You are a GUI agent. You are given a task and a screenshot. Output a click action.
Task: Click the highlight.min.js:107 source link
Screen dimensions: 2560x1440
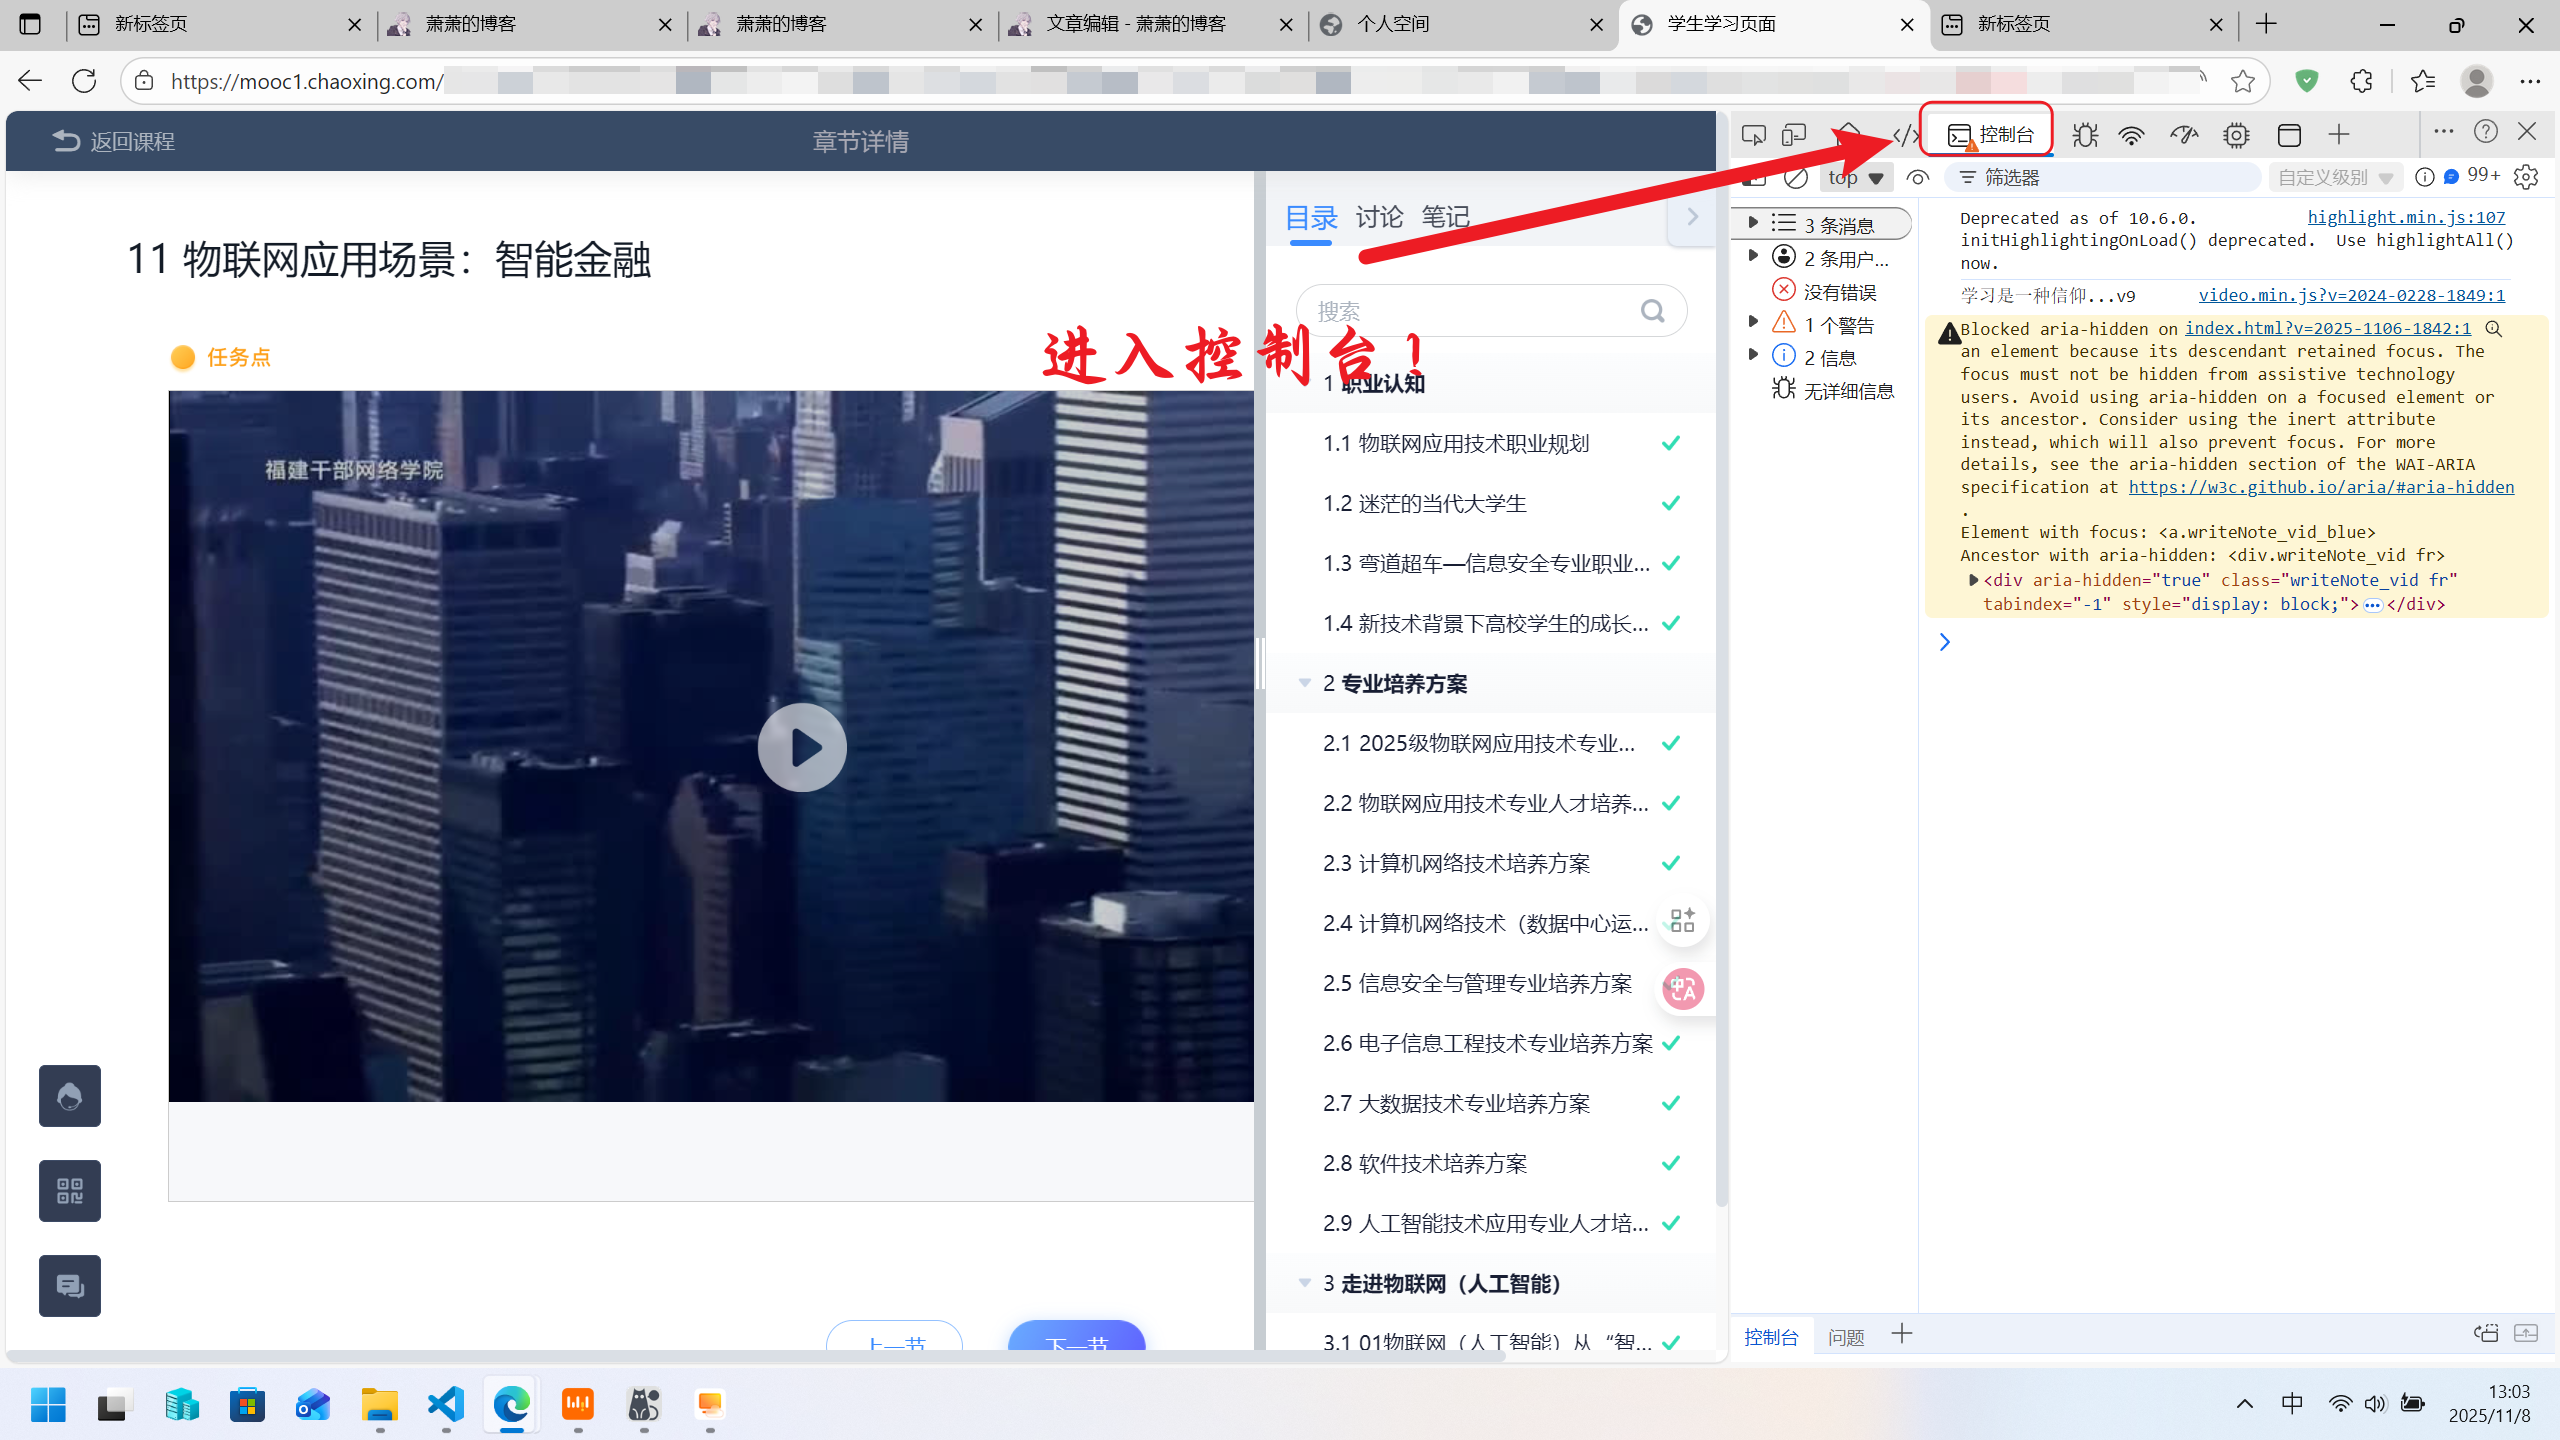(x=2406, y=217)
